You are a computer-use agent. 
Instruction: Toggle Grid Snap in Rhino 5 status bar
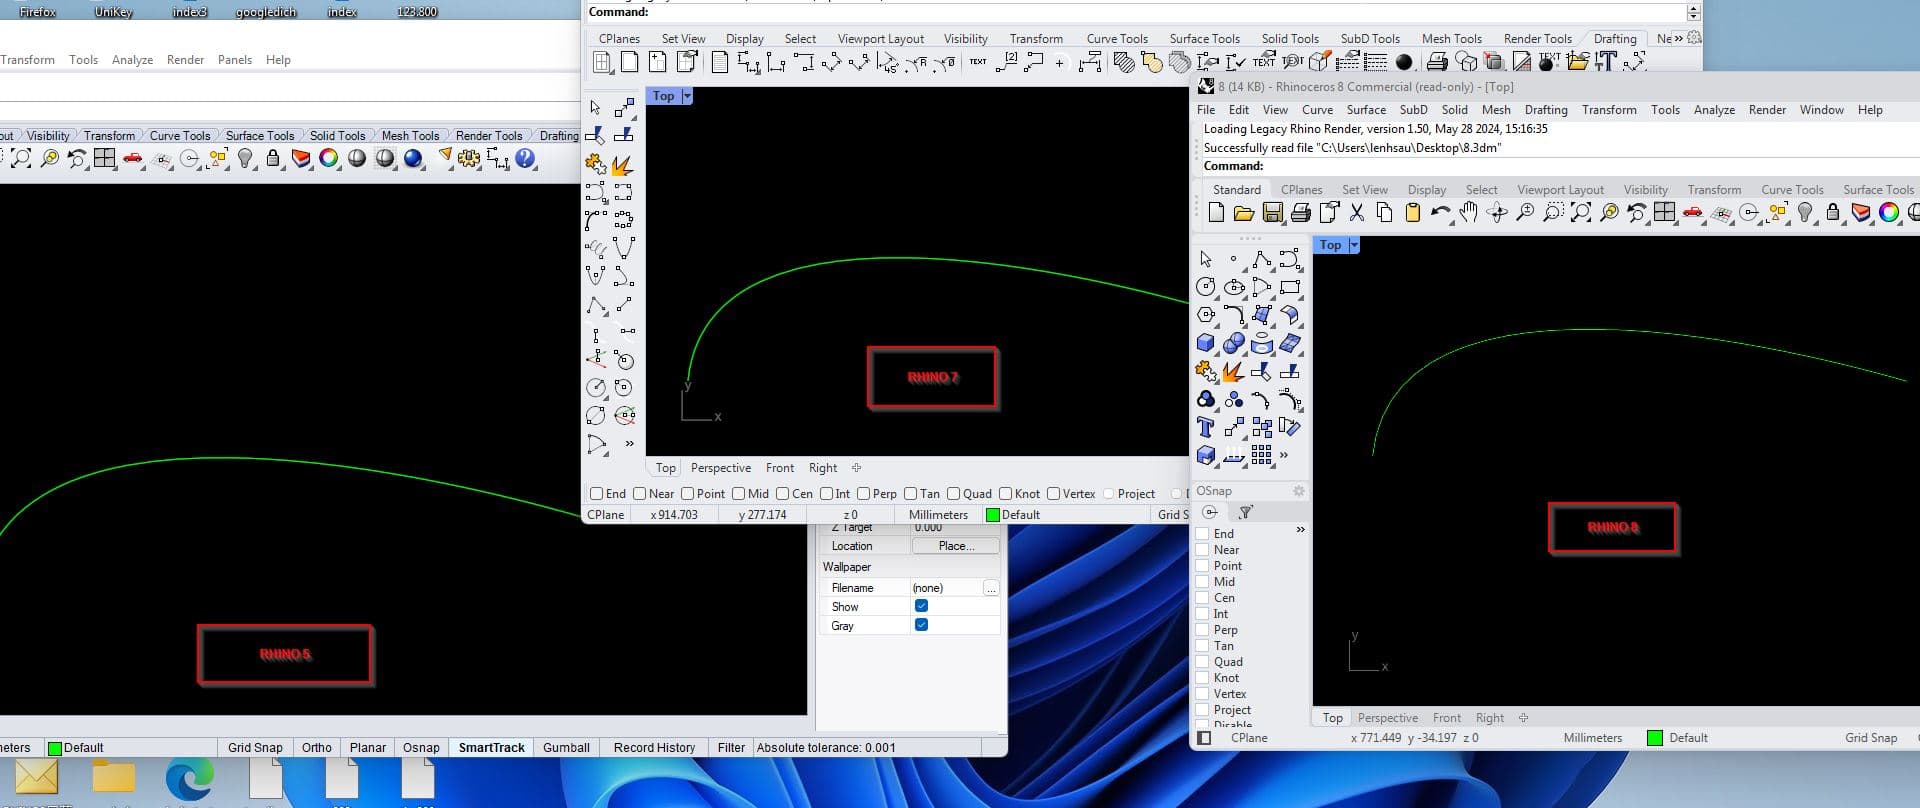(255, 748)
